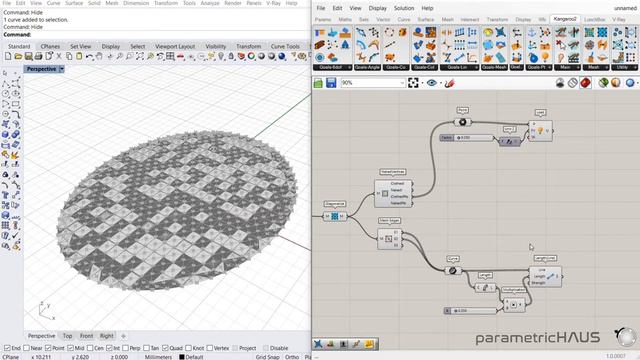Click the blue render sphere icon in Rhino
Screen dimensions: 640x360
point(282,56)
